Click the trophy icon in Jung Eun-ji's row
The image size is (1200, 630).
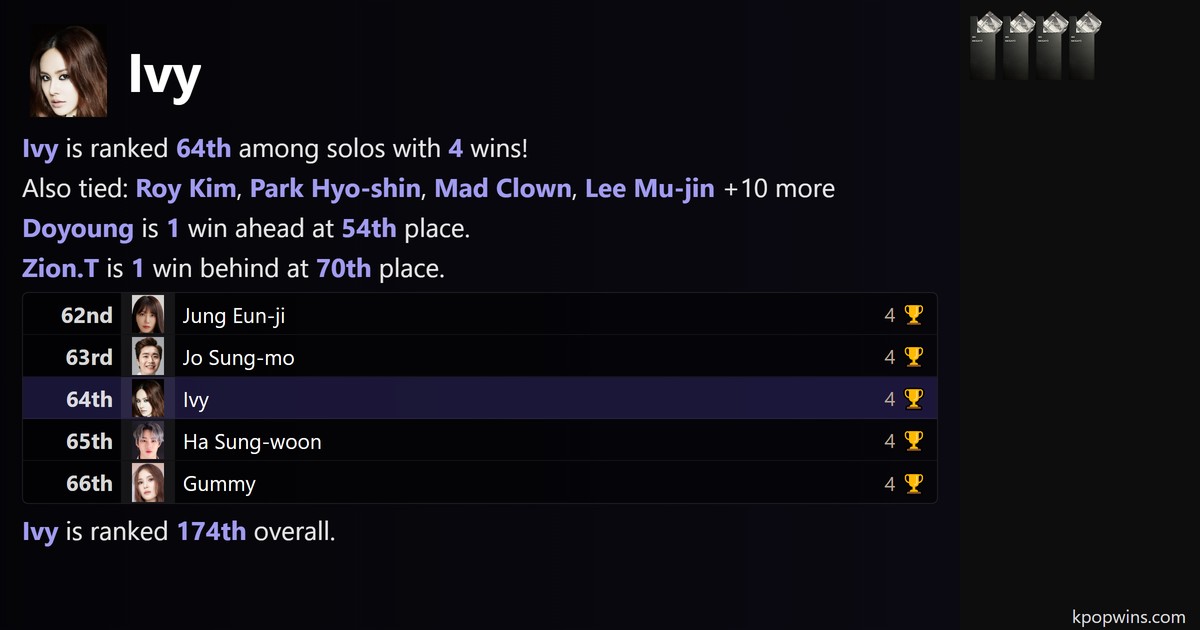coord(913,315)
